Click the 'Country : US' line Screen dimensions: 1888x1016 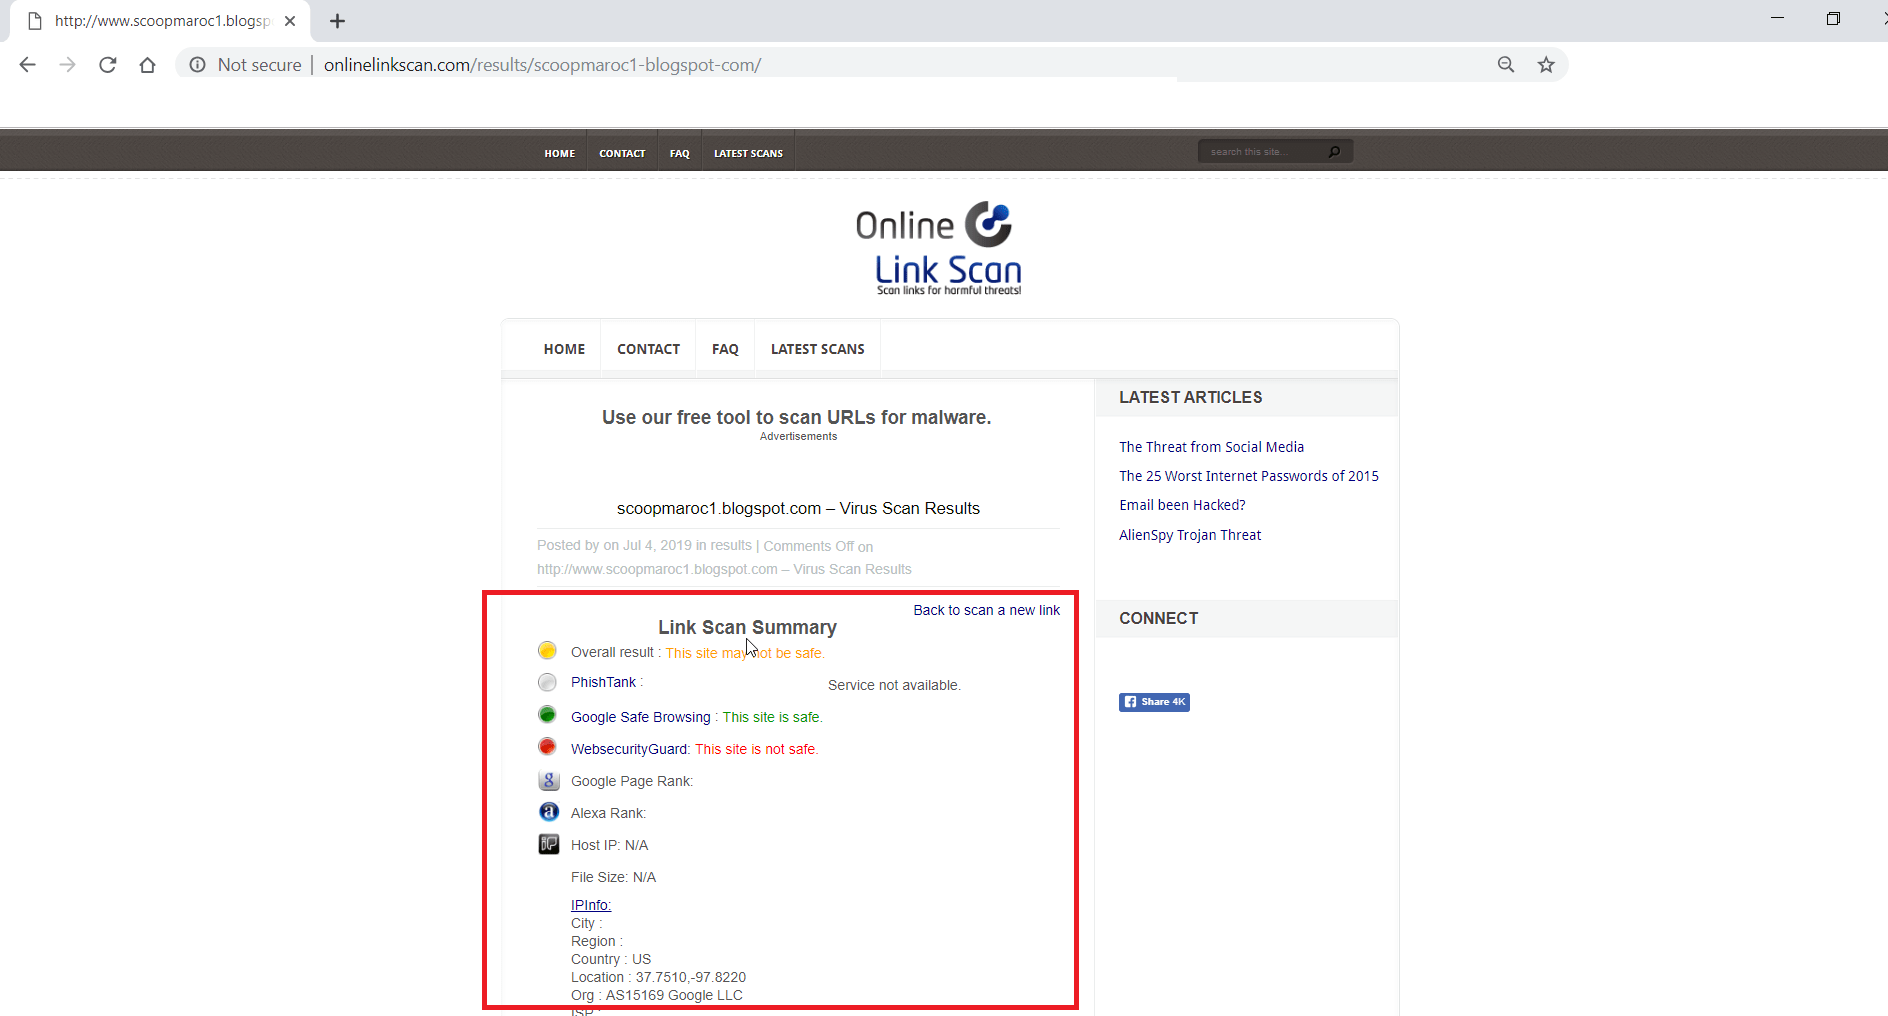[611, 959]
